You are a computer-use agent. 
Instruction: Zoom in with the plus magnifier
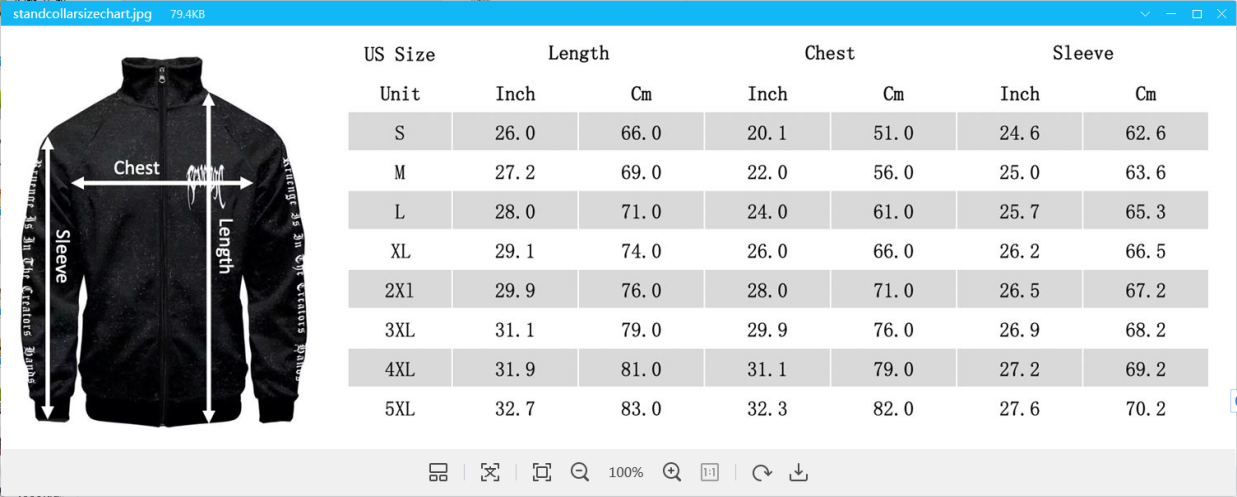(672, 472)
